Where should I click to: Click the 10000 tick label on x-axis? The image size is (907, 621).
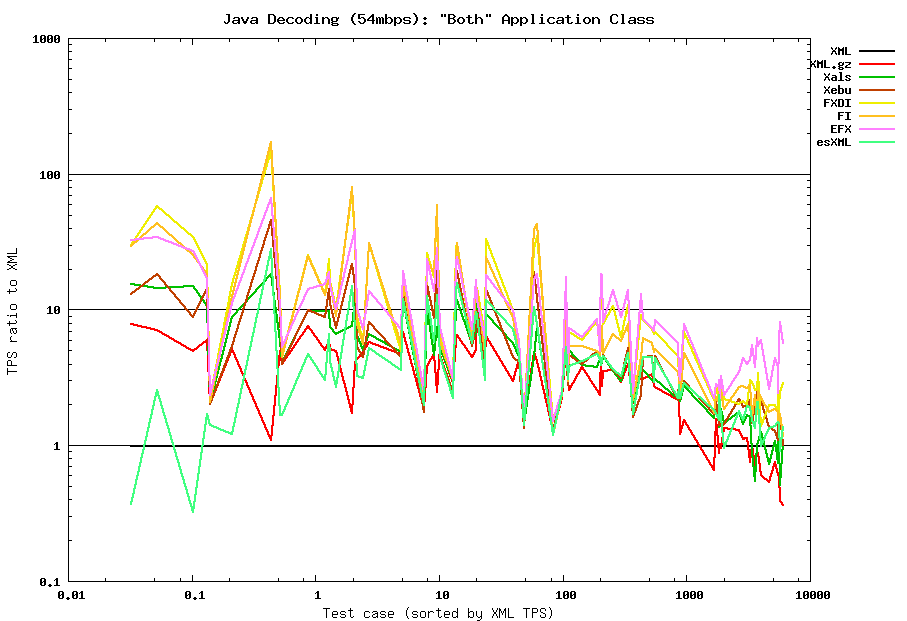click(x=811, y=596)
